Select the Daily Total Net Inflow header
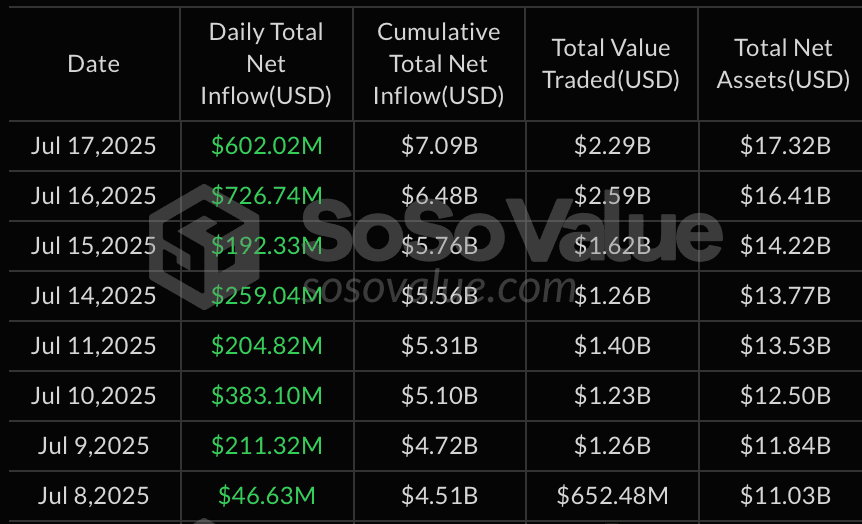Screen dimensions: 862x524 tap(266, 64)
